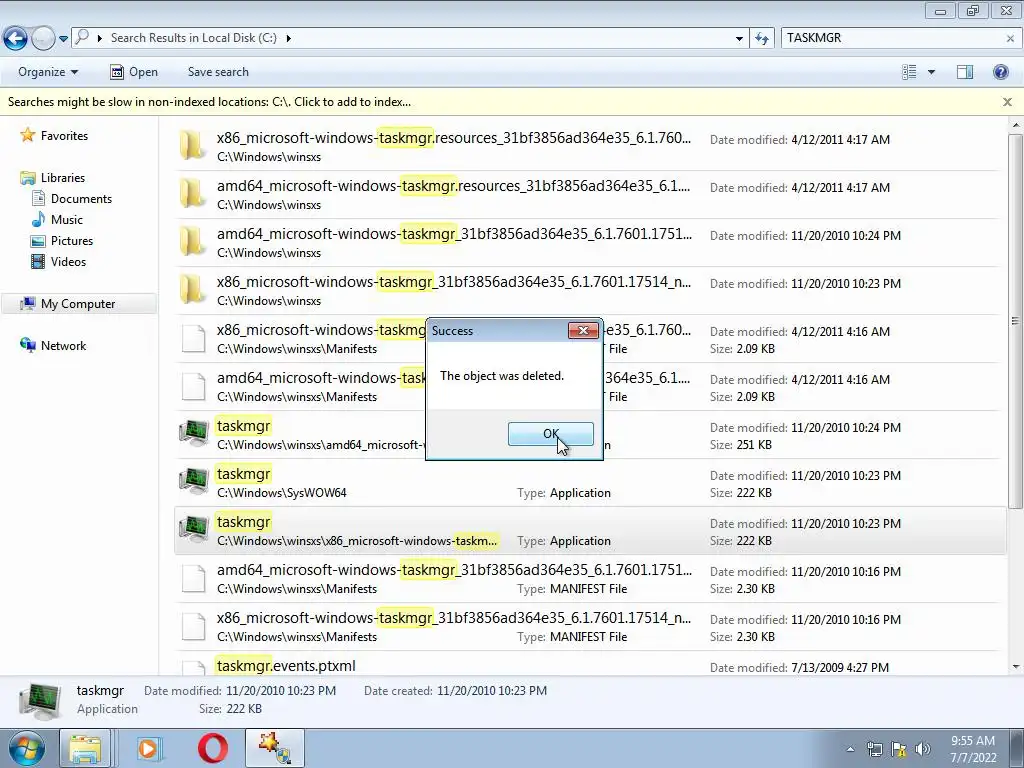Switch to the star-shield taskbar application
The image size is (1024, 768).
click(275, 748)
